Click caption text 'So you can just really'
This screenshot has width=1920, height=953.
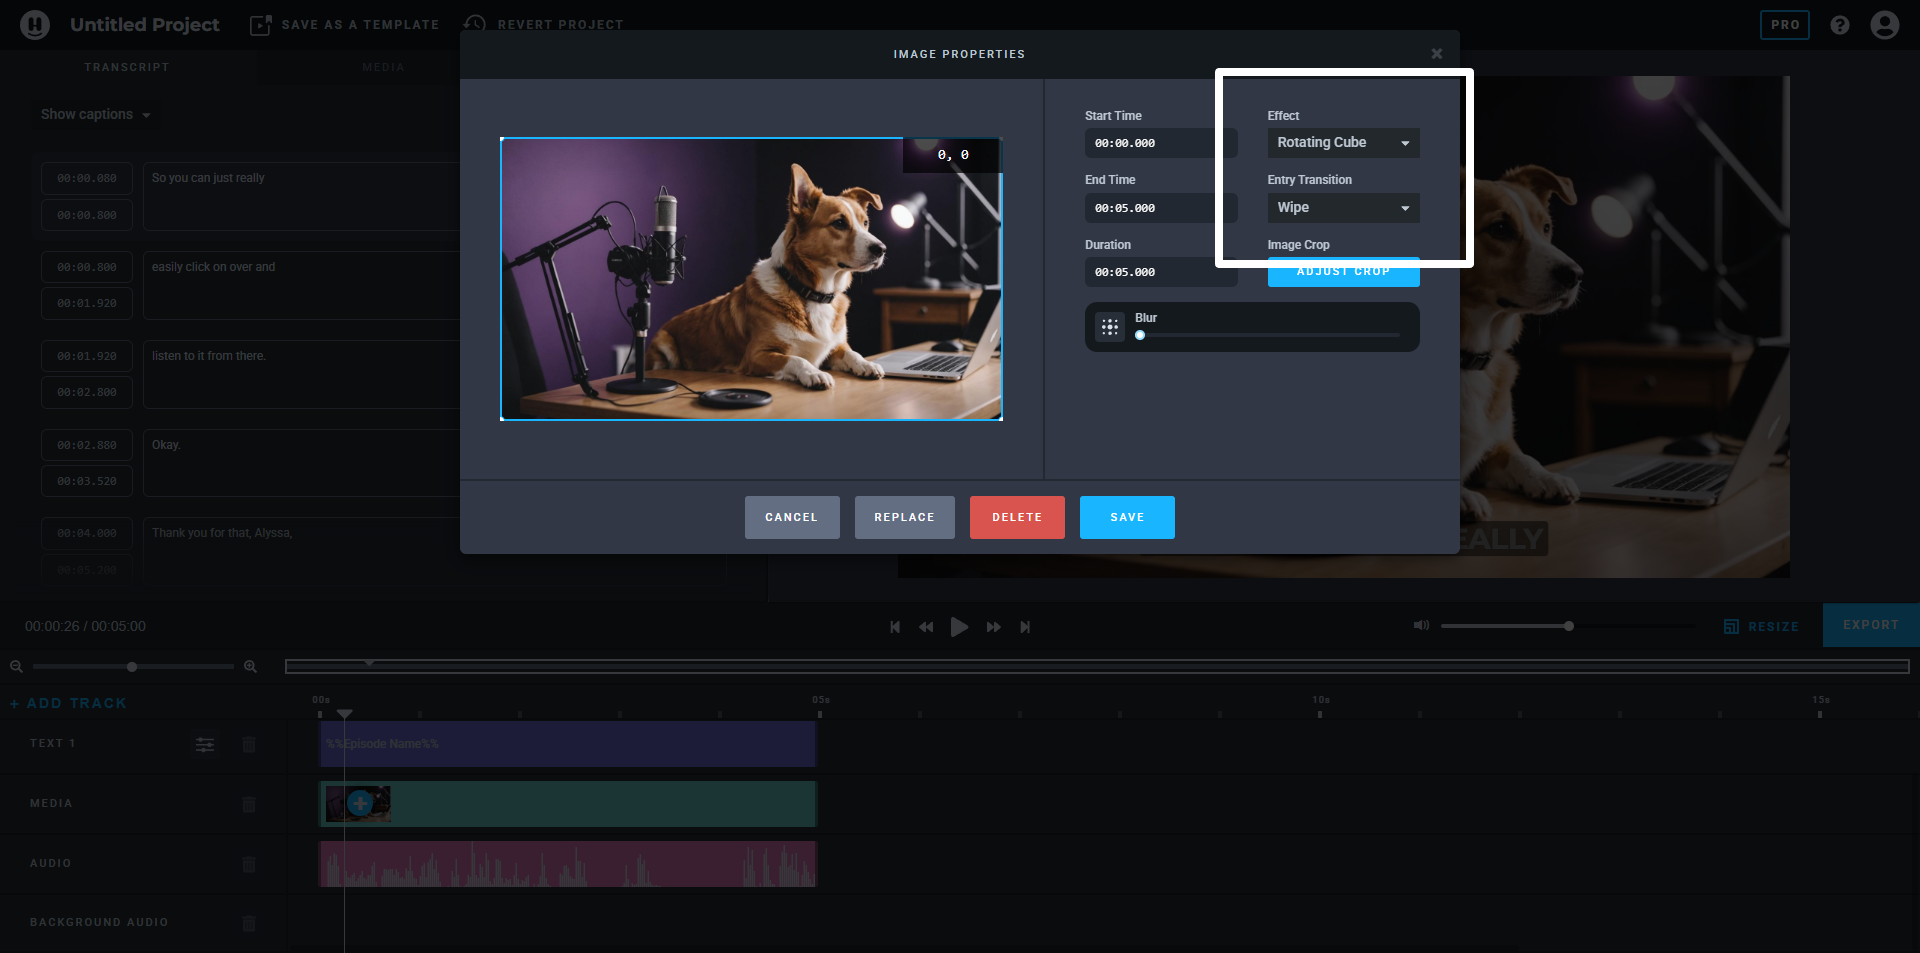coord(208,178)
